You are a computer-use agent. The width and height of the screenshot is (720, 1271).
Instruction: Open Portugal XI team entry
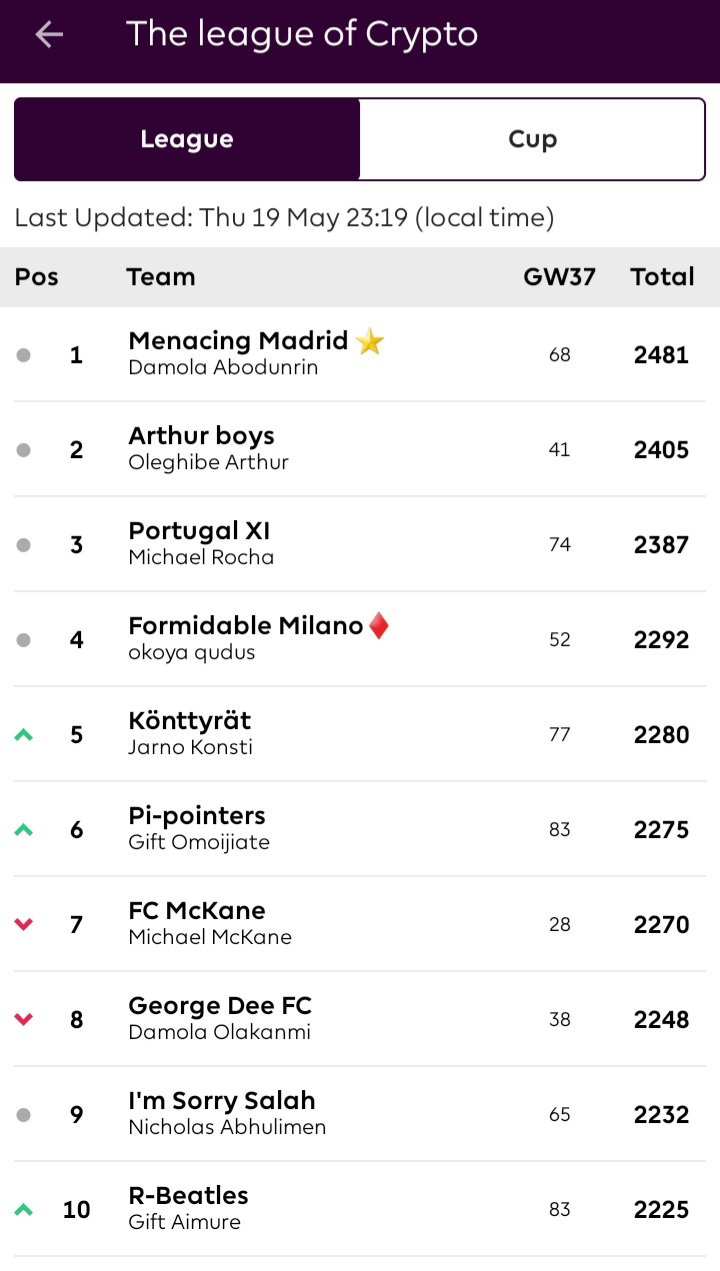click(x=360, y=544)
